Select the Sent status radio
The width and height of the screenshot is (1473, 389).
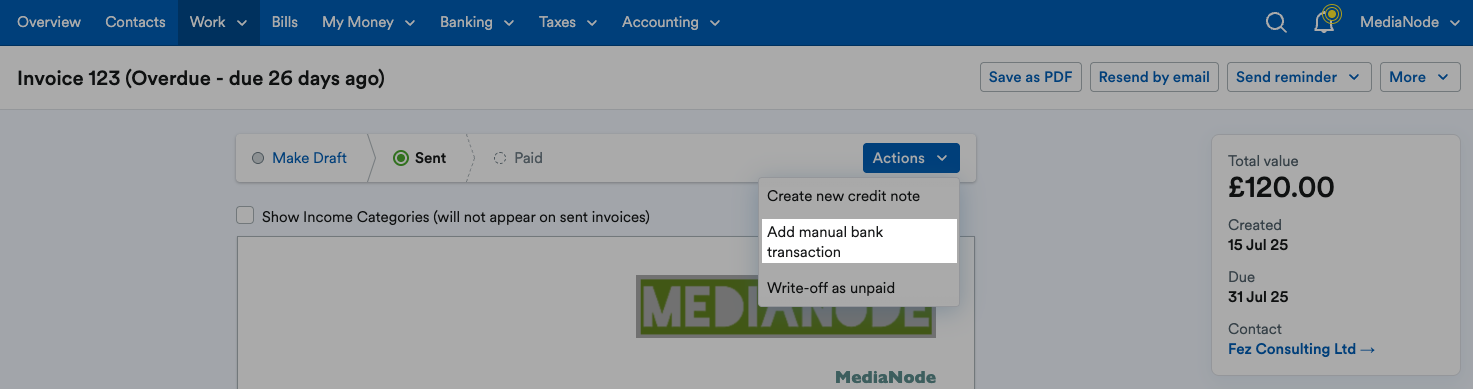point(401,158)
